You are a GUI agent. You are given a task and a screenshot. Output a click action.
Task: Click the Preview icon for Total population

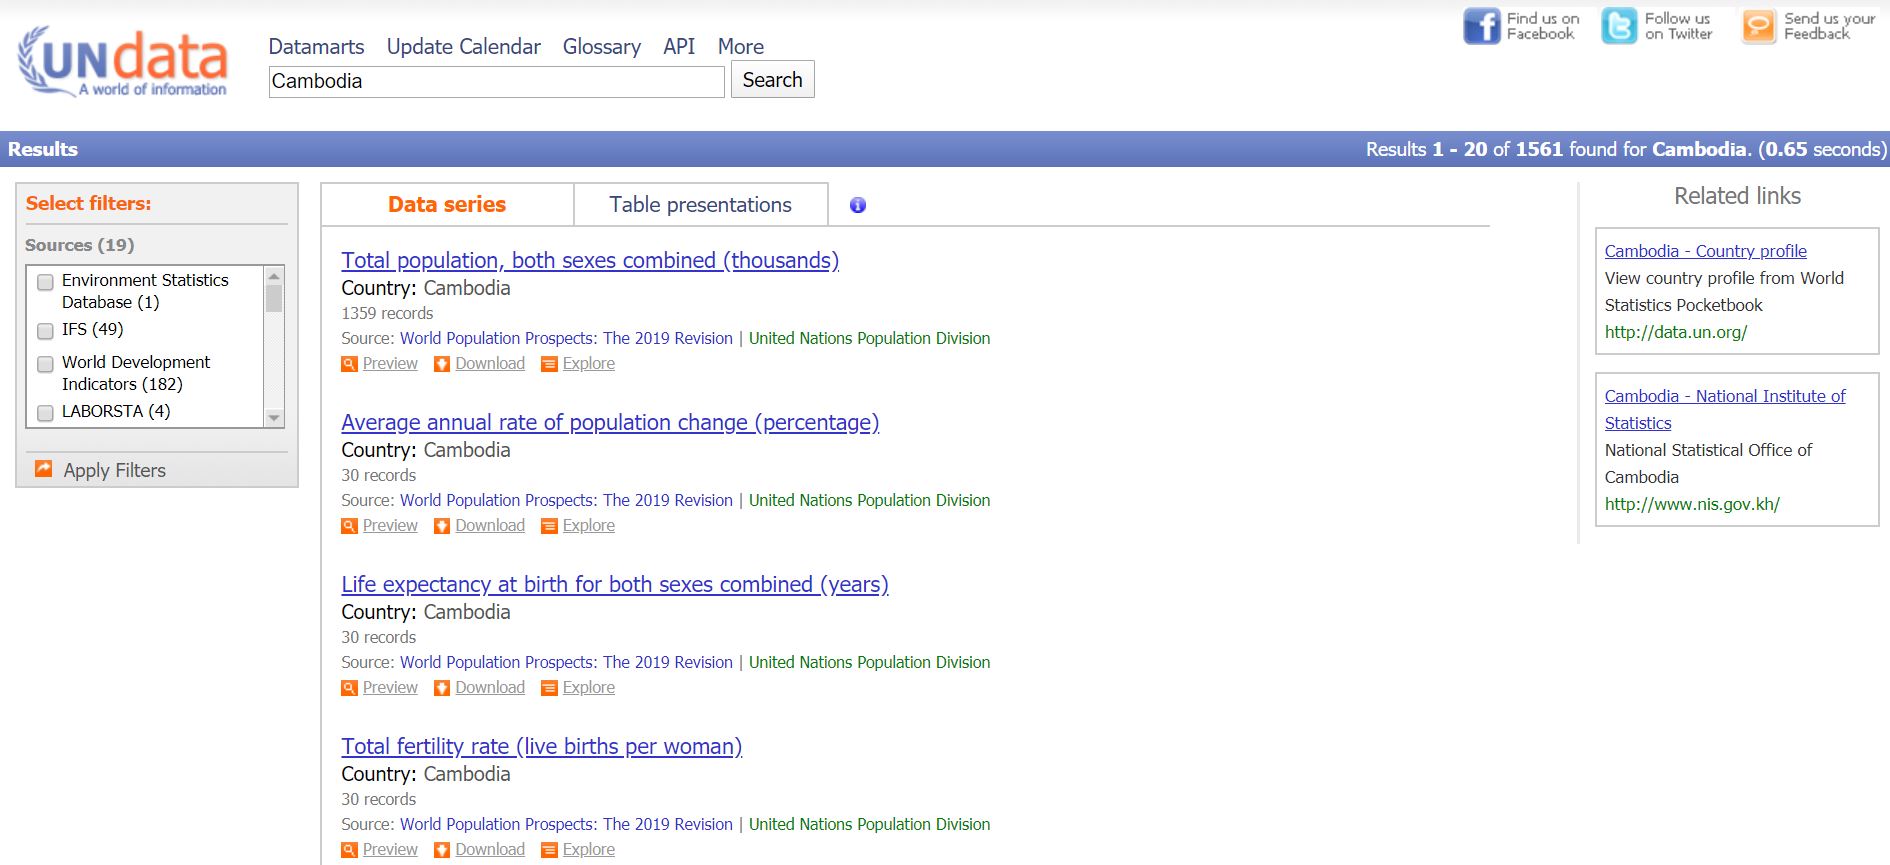pos(349,364)
